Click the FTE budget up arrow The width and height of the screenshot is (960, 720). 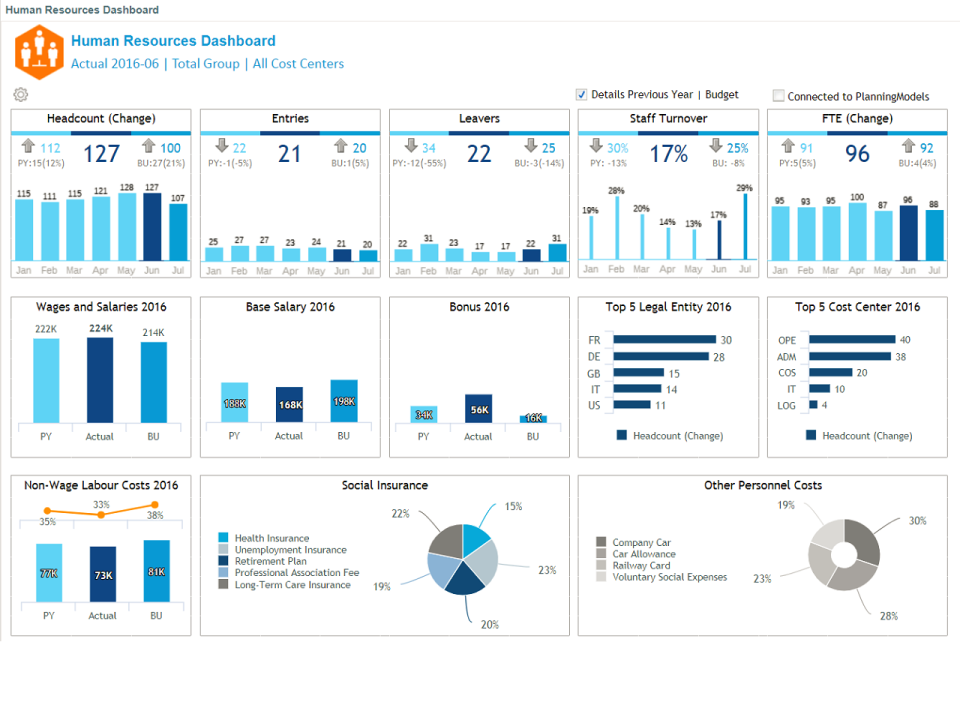(909, 146)
